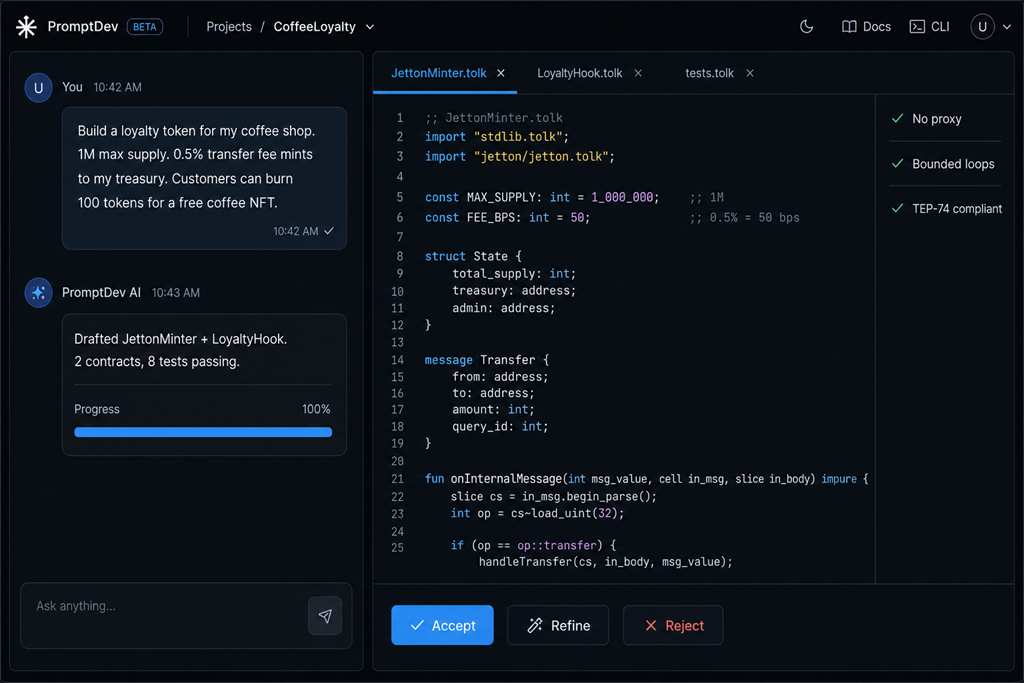
Task: Click the progress bar
Action: coord(203,432)
